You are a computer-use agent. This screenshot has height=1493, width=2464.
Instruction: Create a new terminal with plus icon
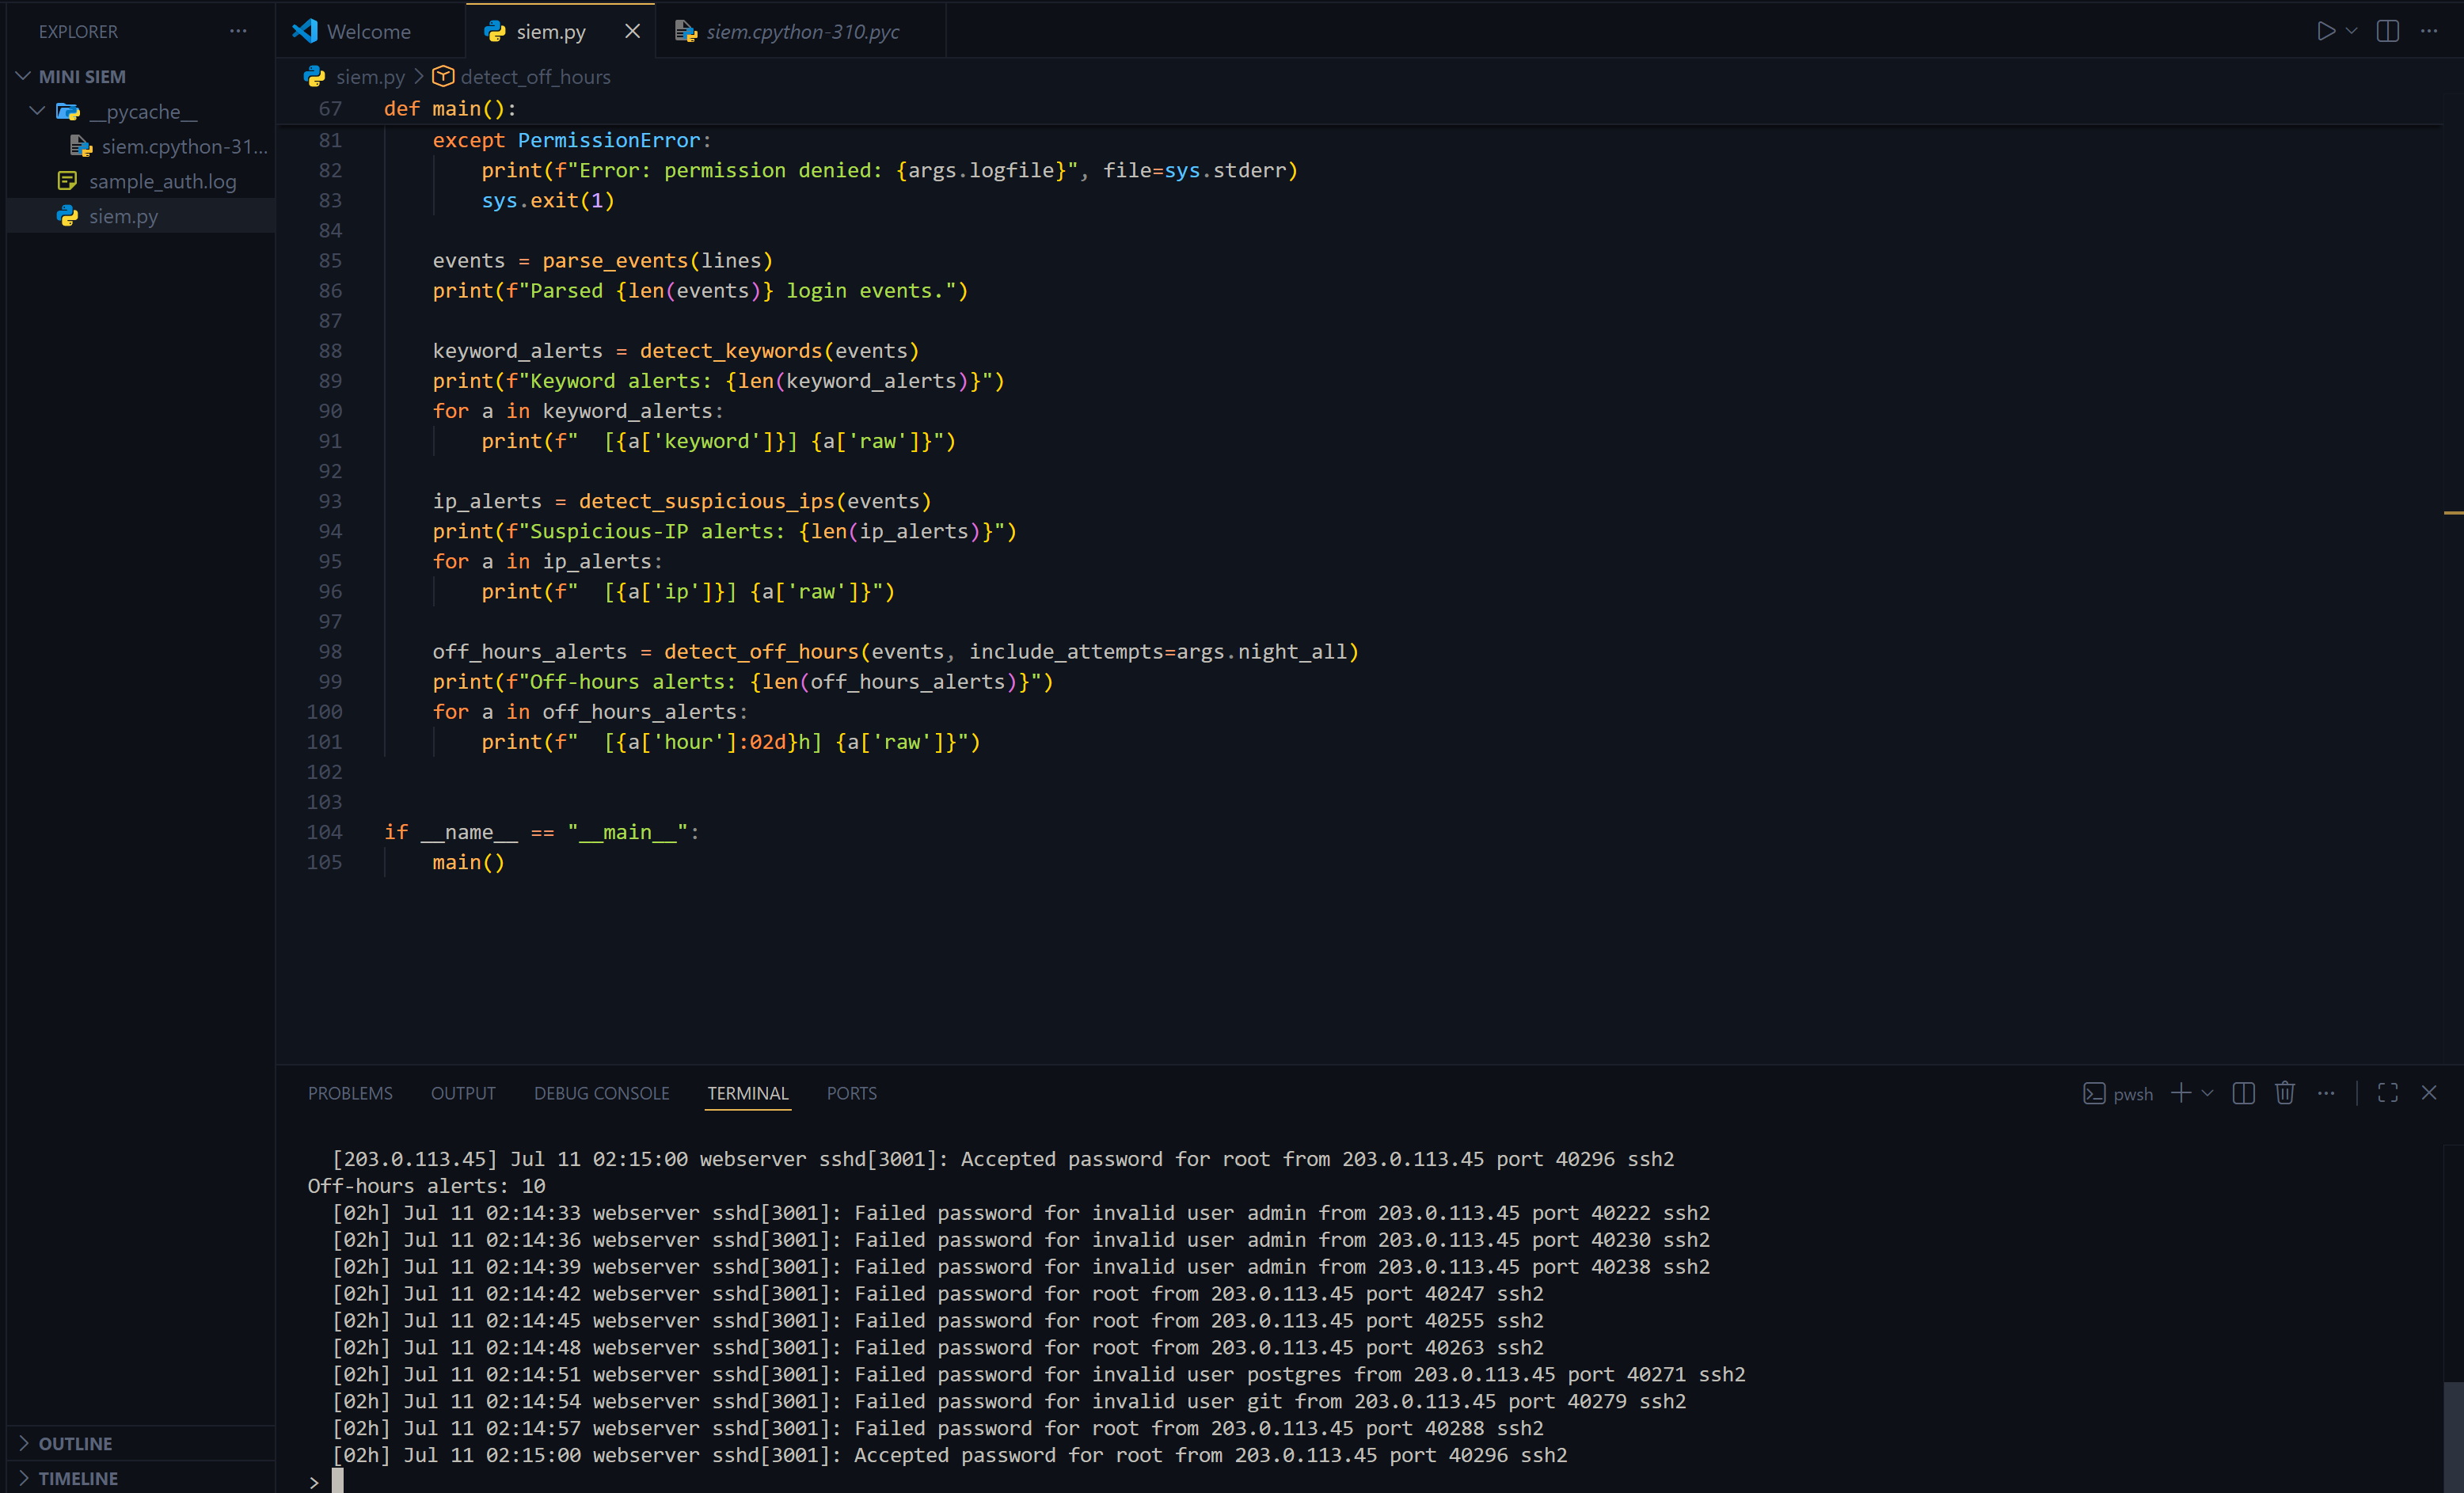click(2181, 1093)
